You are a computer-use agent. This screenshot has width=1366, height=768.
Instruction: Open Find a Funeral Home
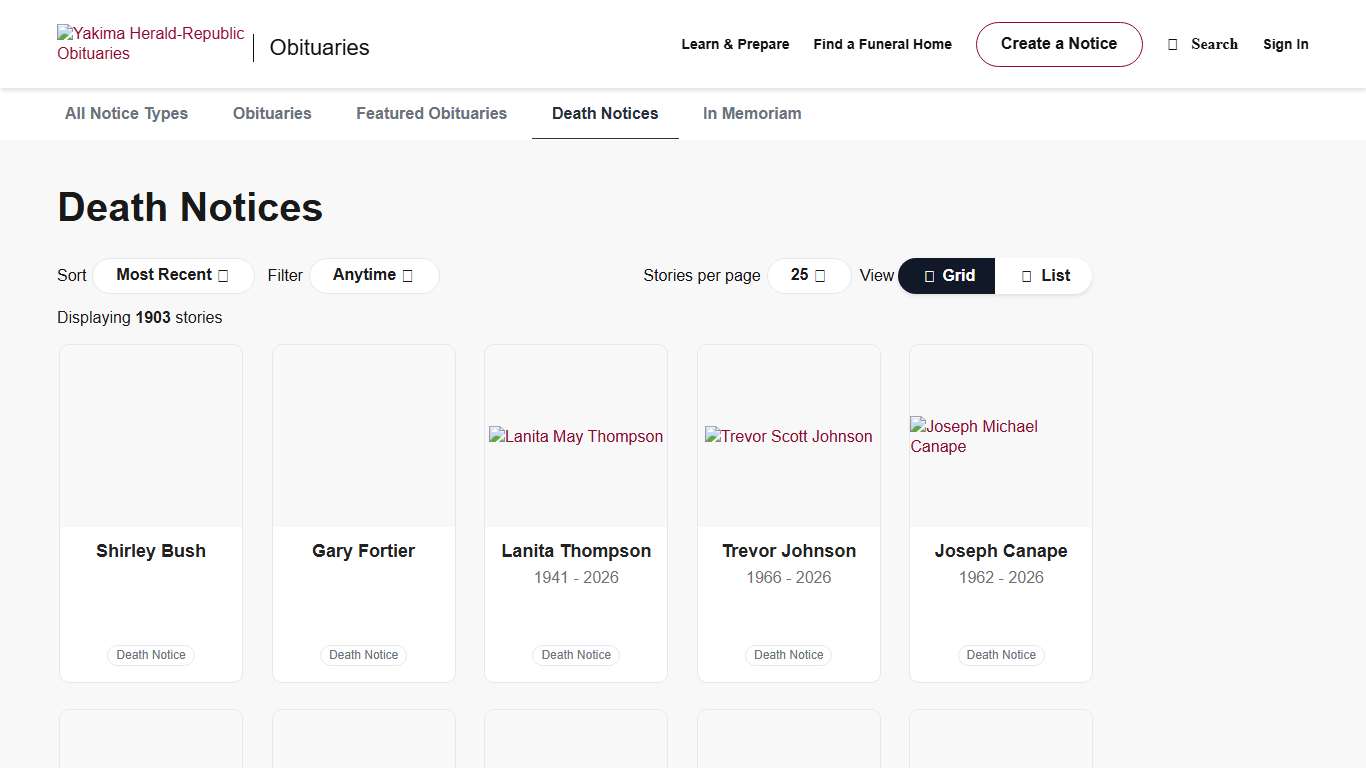882,44
